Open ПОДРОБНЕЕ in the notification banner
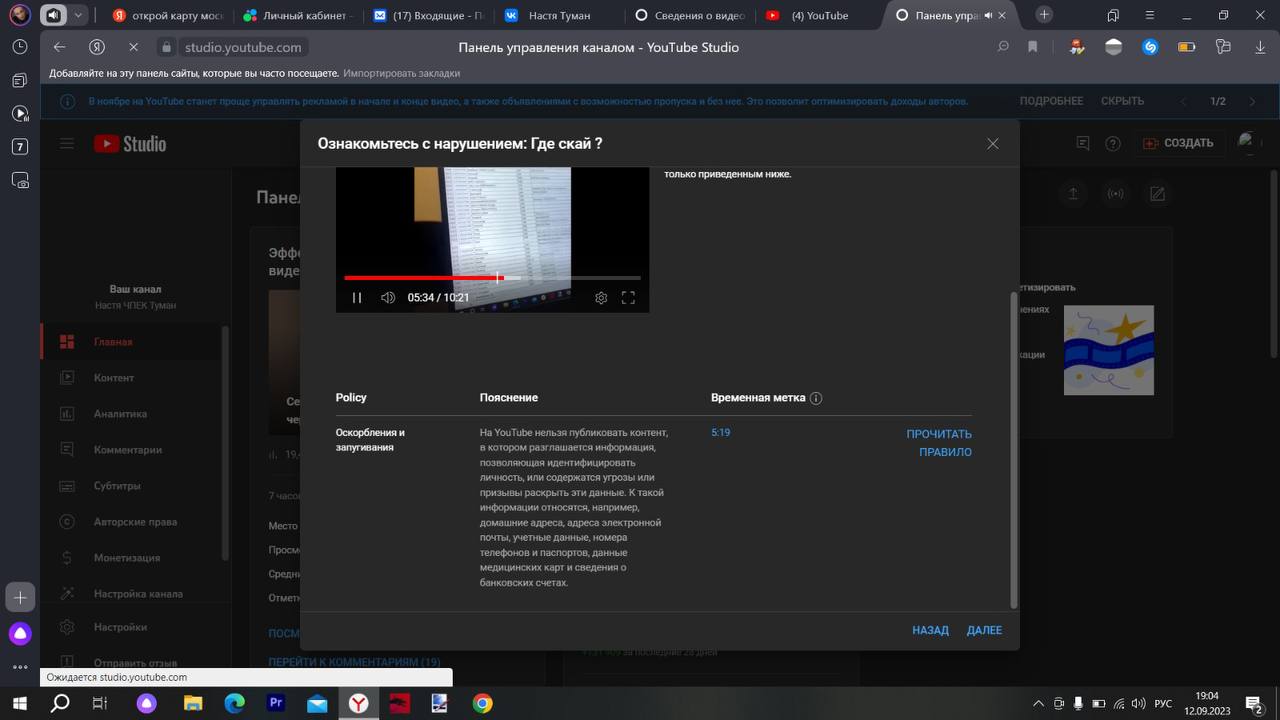Screen dimensions: 1280x720 1051,101
